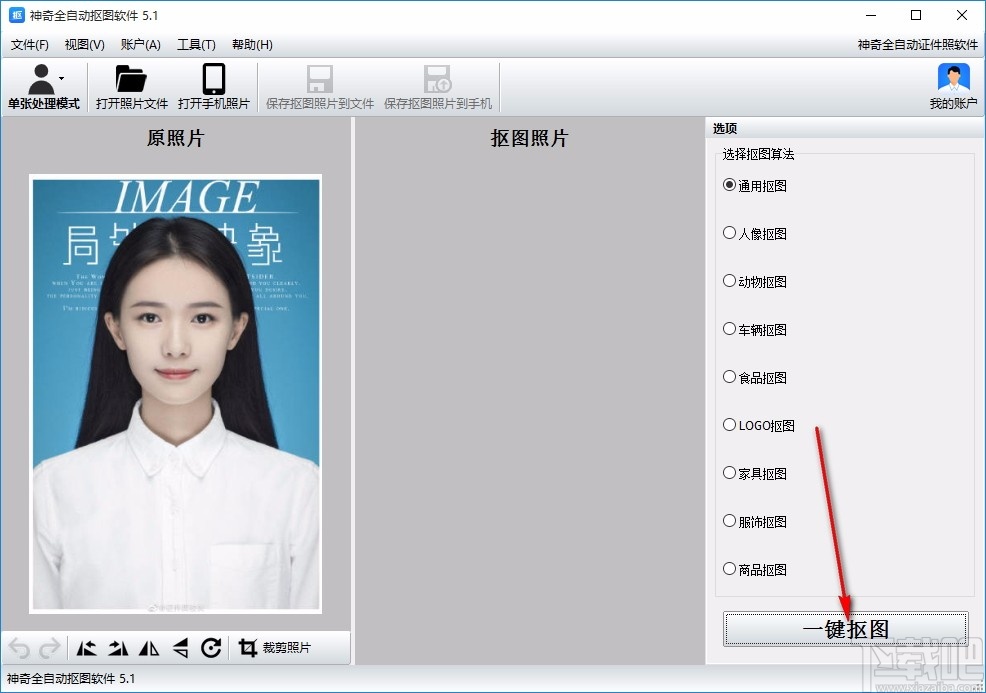Screen dimensions: 986x693
Task: Select 通用抠图 radio option
Action: [755, 186]
